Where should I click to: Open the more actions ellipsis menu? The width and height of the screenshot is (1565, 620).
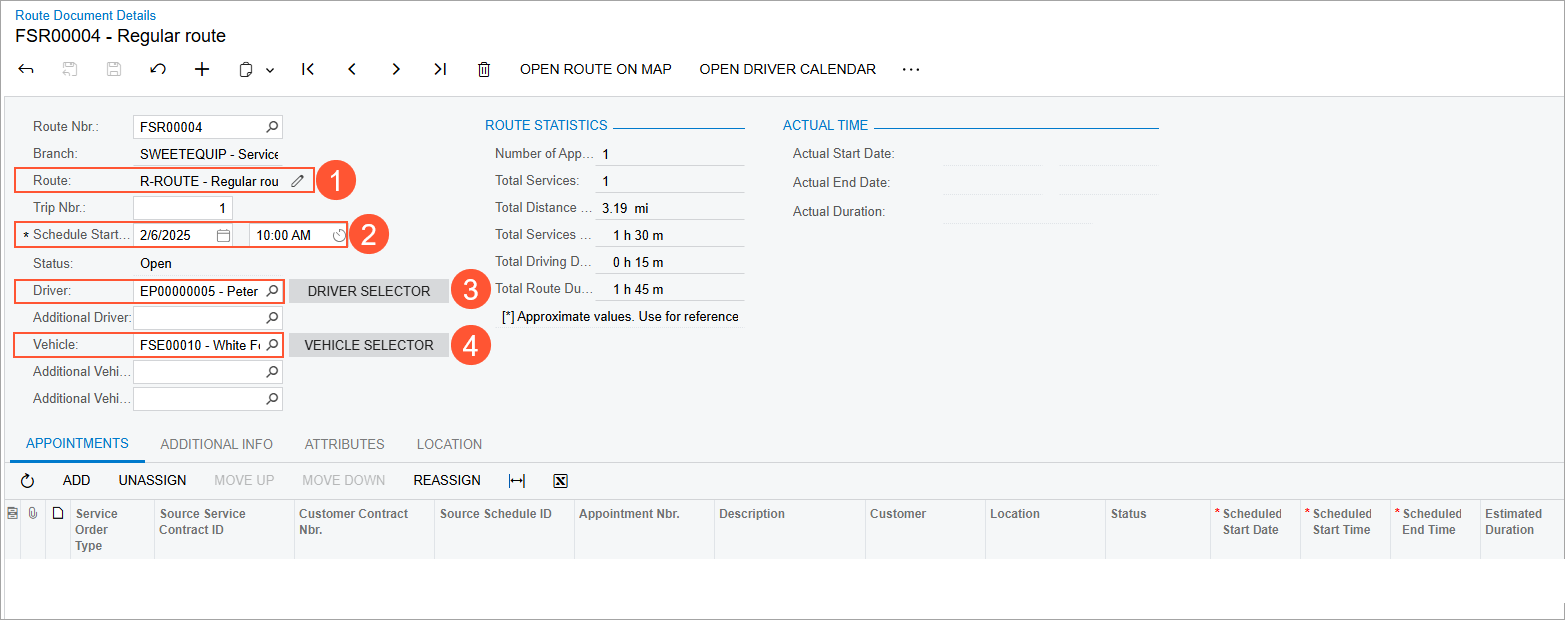pos(910,69)
